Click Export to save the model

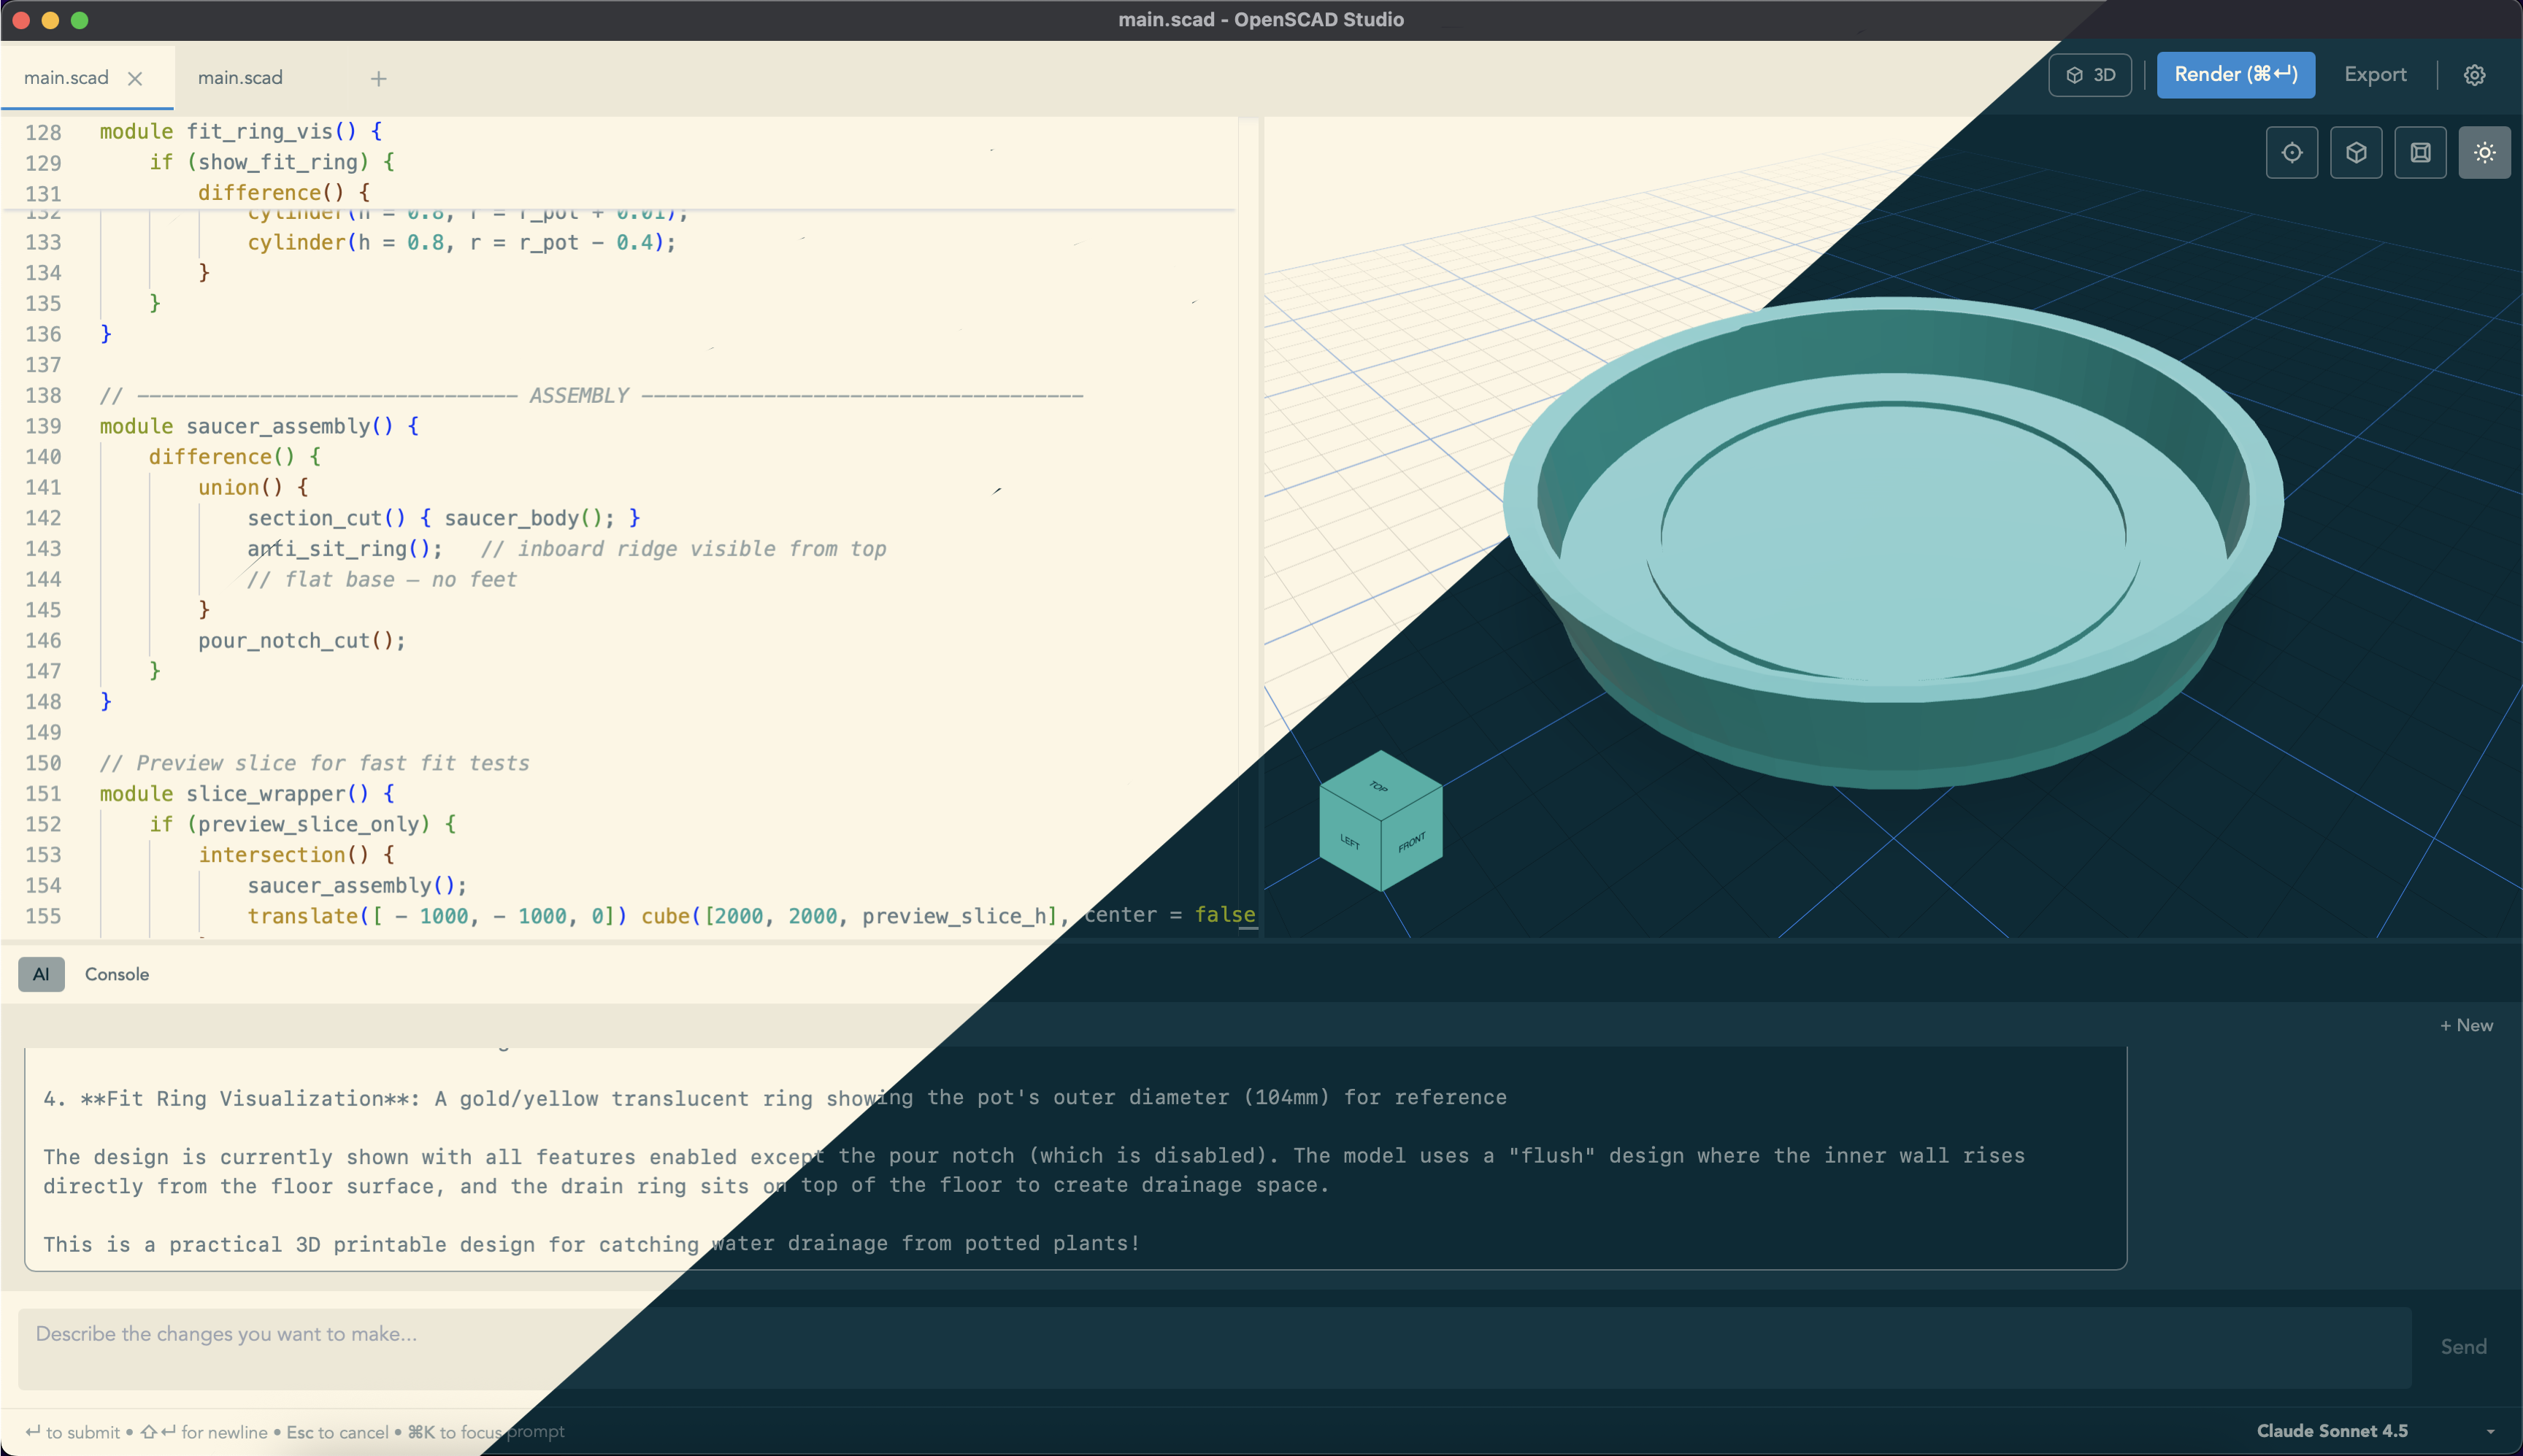[2375, 74]
